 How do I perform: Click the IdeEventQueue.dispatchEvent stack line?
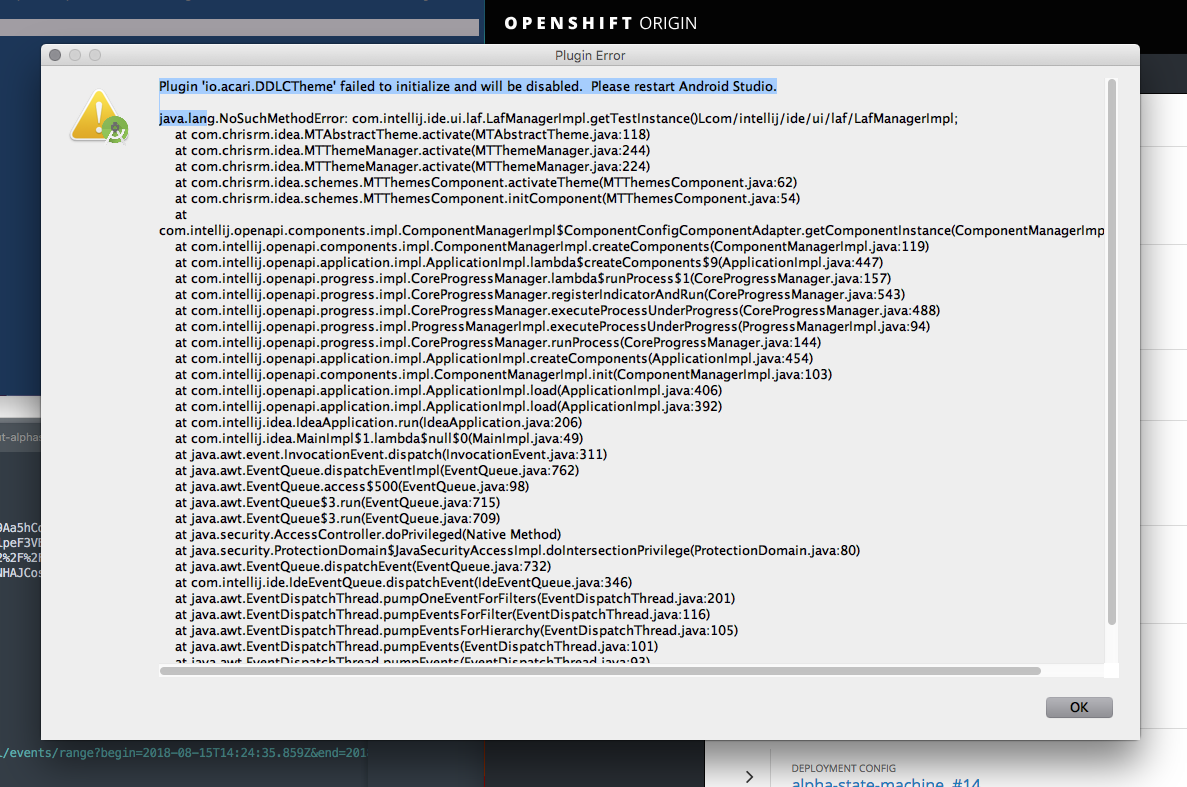(403, 582)
